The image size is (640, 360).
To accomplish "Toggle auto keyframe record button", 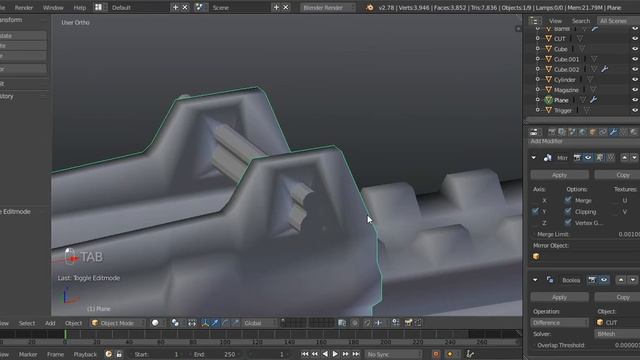I will point(436,354).
